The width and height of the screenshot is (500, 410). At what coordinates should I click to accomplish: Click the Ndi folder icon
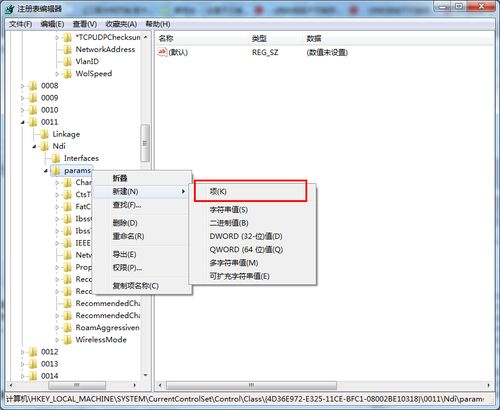tap(44, 146)
